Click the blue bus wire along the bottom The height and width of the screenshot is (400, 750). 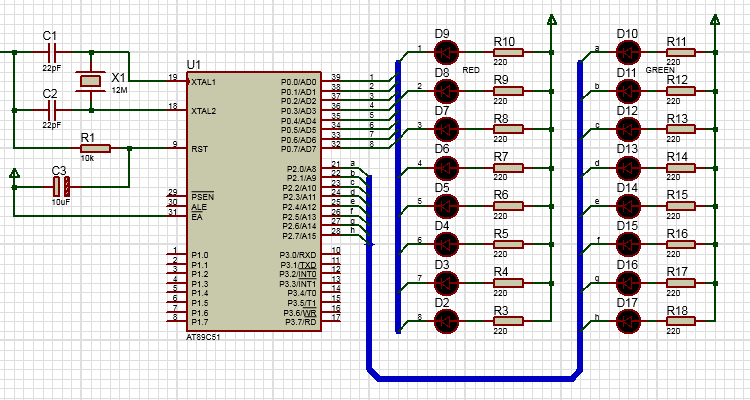pyautogui.click(x=476, y=378)
